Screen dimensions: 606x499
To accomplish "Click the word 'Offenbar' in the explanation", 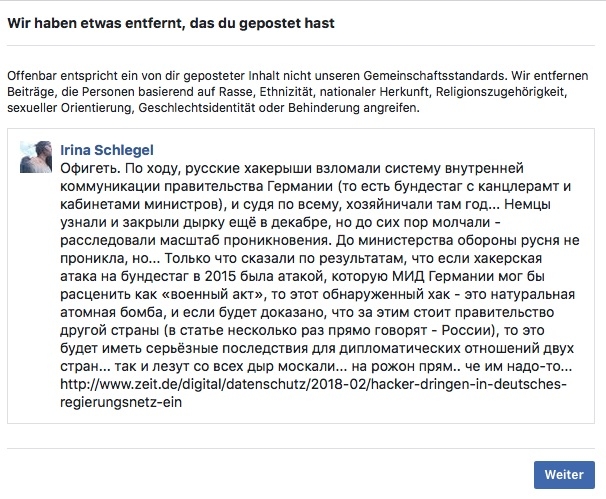I will 31,76.
